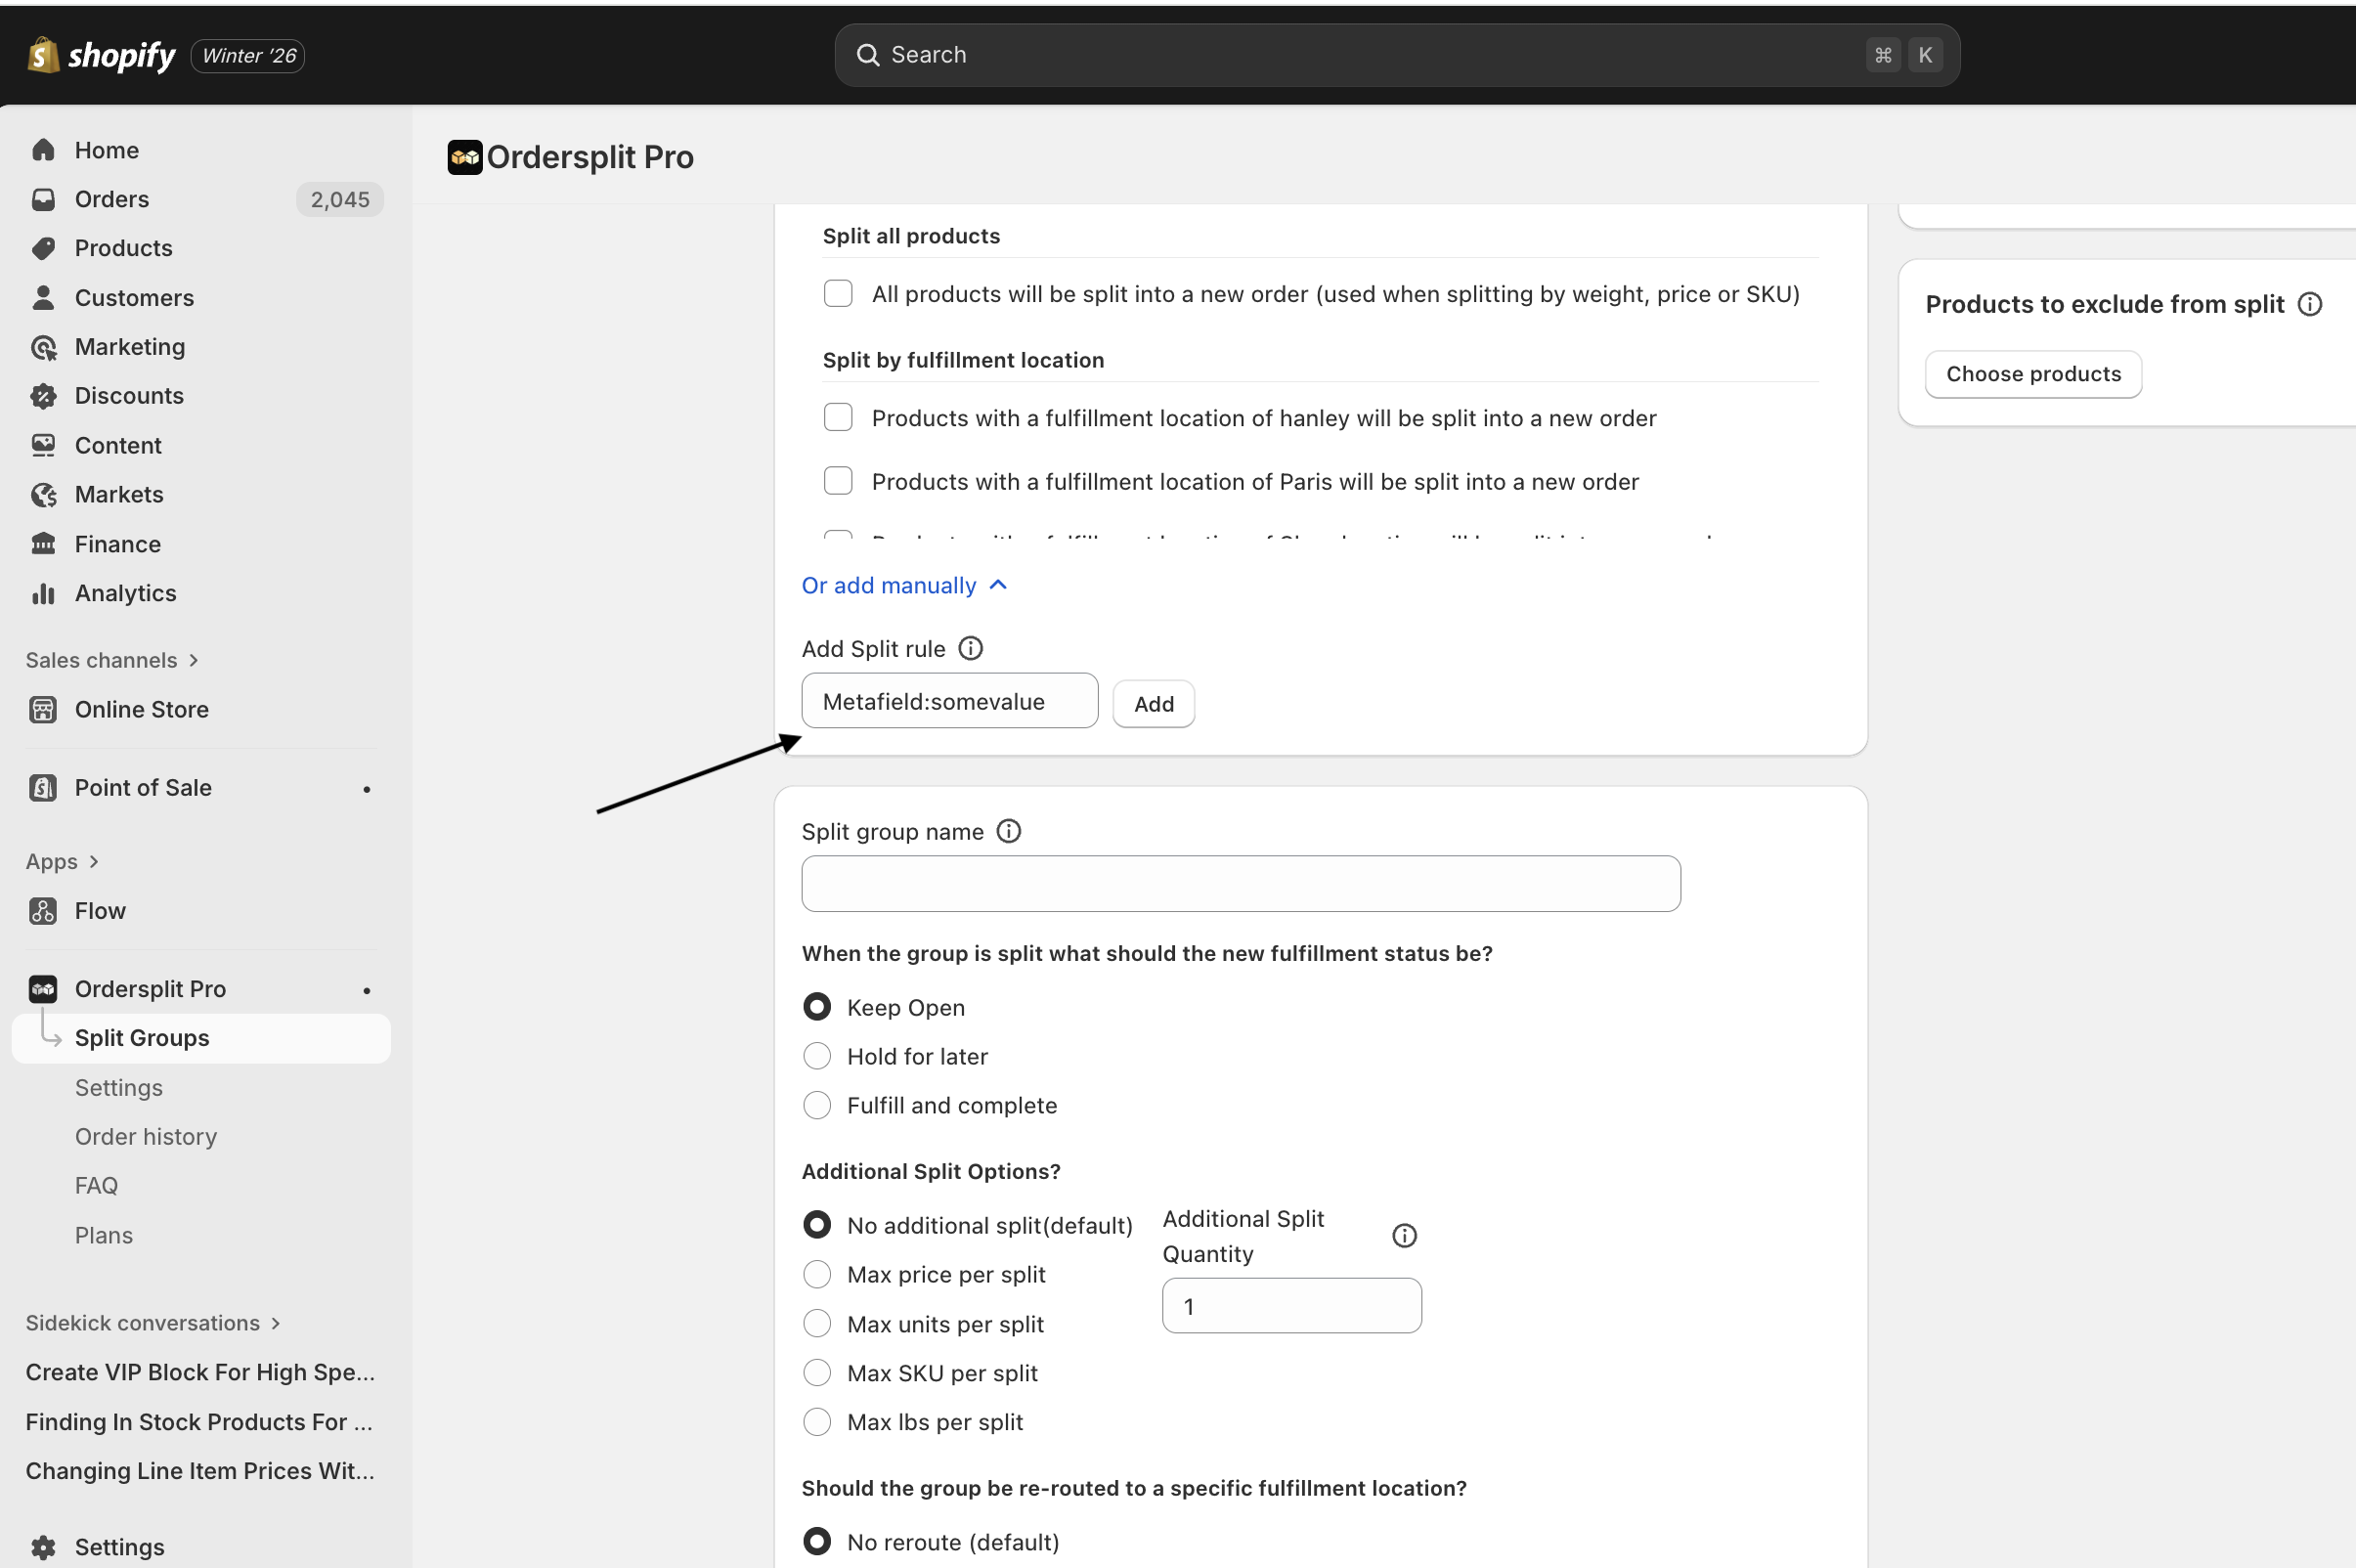Select the Hold for later radio option
This screenshot has height=1568, width=2356.
click(817, 1056)
